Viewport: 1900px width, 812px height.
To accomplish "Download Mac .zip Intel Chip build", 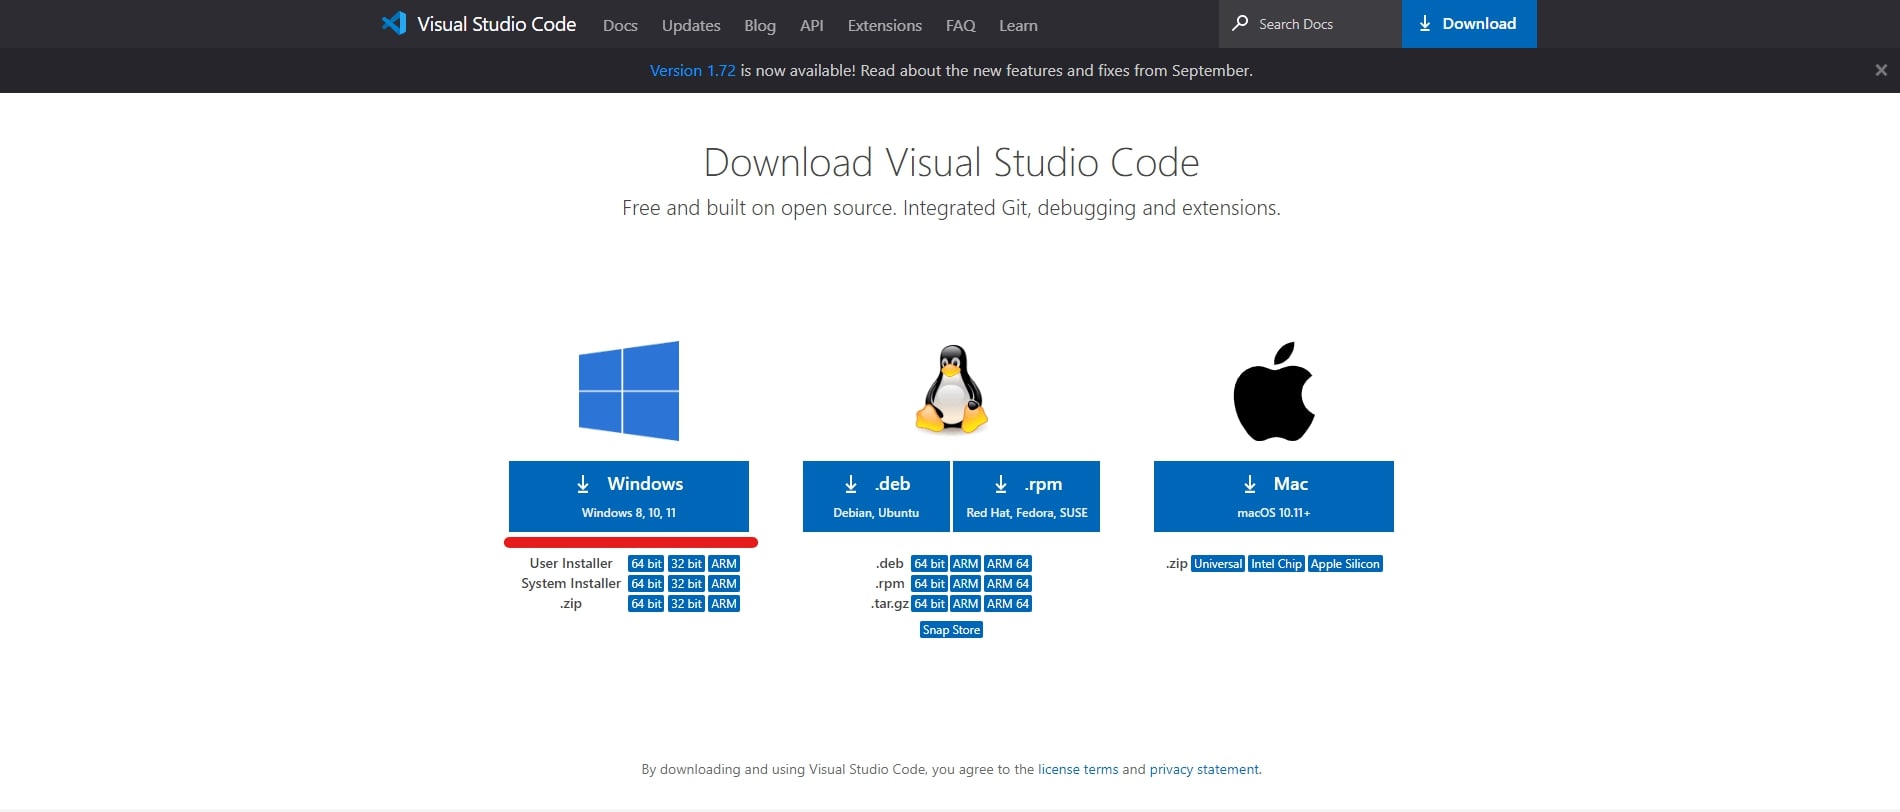I will click(x=1276, y=564).
